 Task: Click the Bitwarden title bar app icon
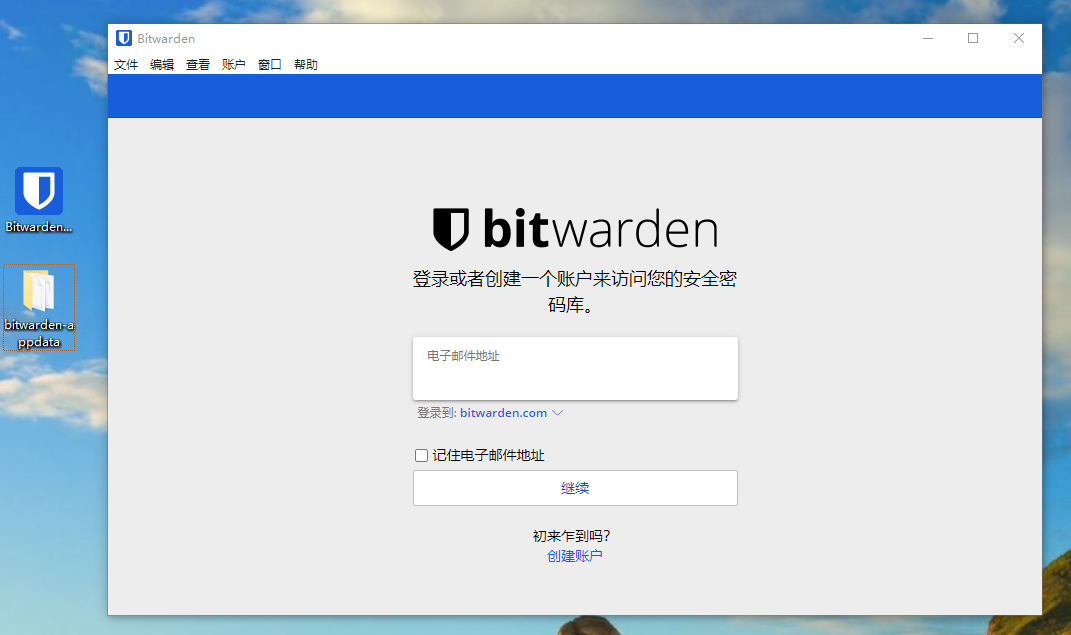click(x=124, y=38)
